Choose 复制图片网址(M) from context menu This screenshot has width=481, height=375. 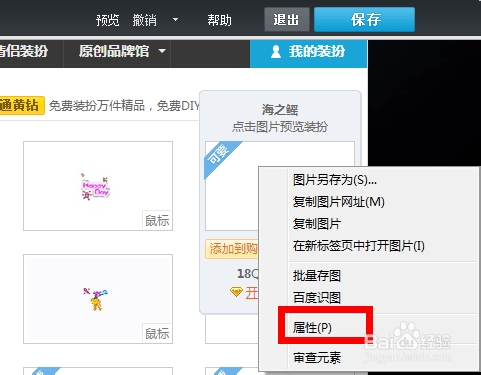(x=339, y=202)
